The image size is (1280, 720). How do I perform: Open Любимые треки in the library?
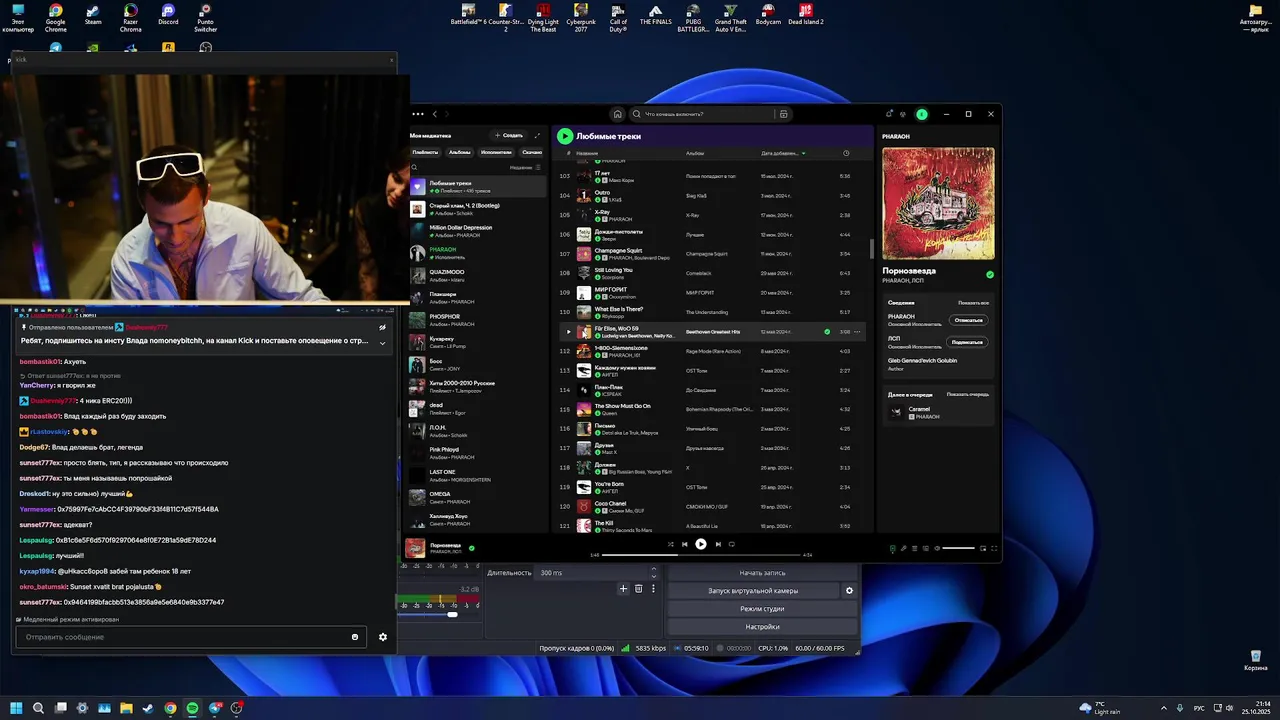(x=478, y=187)
